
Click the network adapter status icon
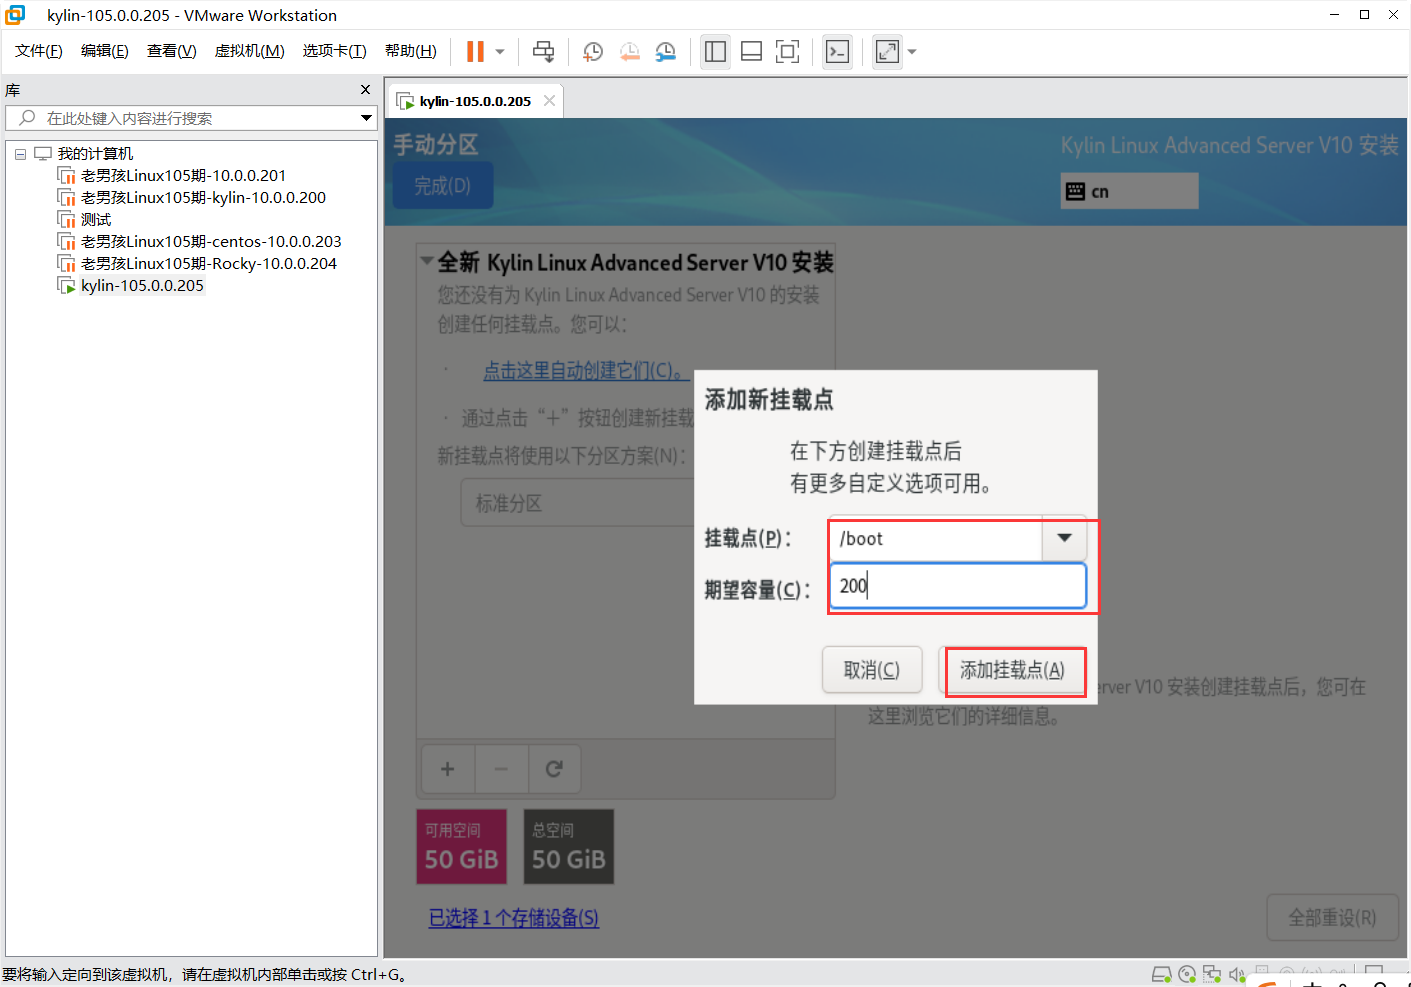[x=1212, y=974]
